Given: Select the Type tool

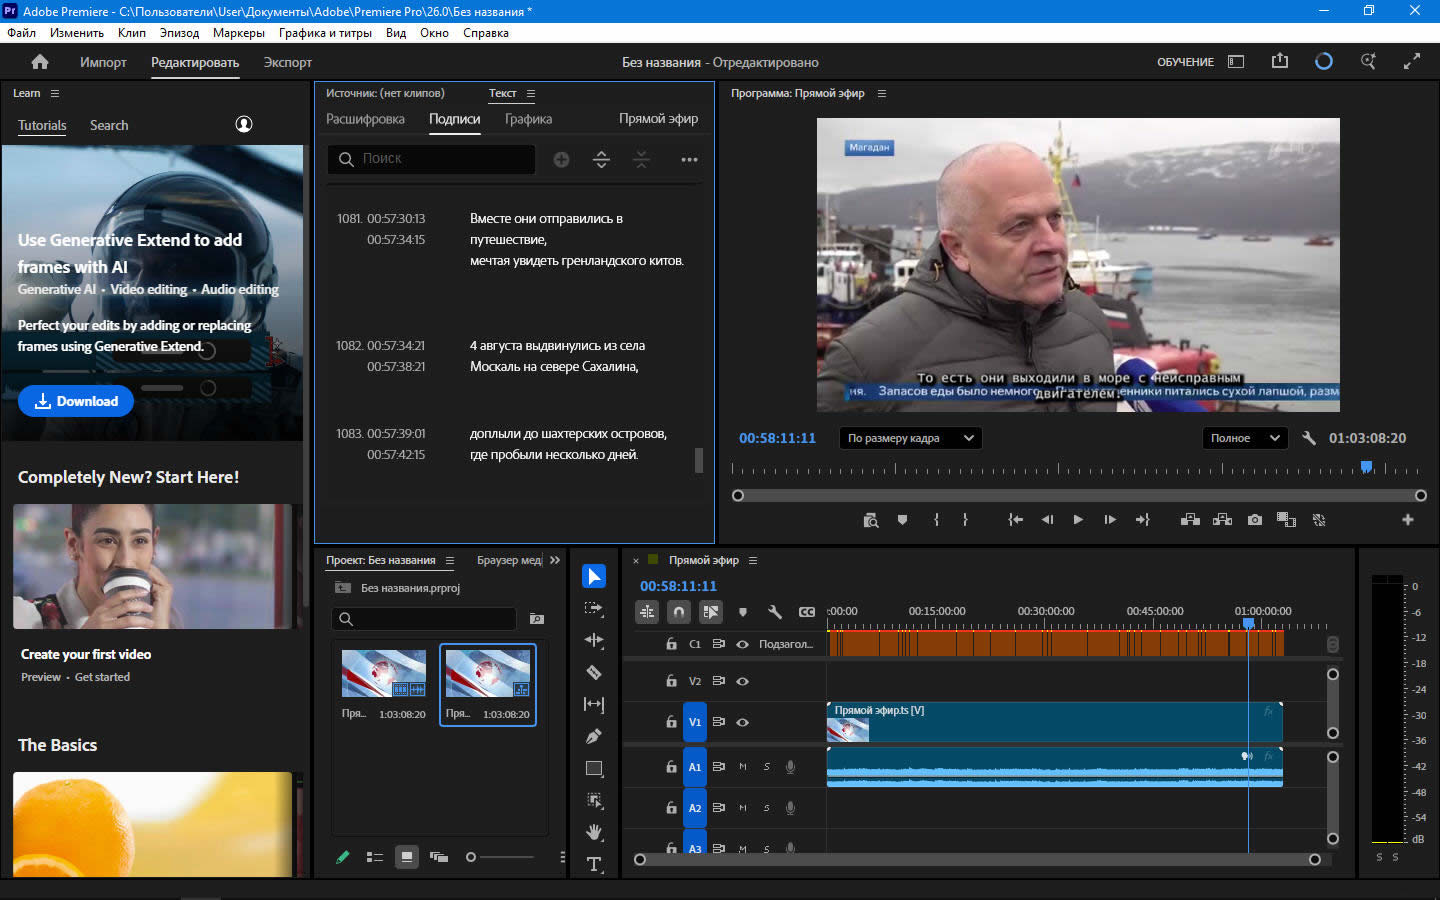Looking at the screenshot, I should [x=594, y=864].
